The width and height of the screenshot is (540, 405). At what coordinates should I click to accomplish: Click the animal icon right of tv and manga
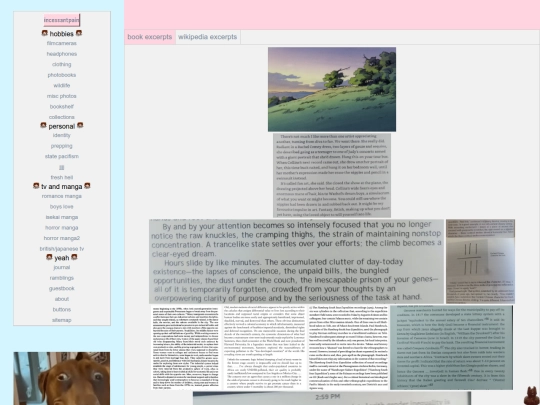[87, 186]
